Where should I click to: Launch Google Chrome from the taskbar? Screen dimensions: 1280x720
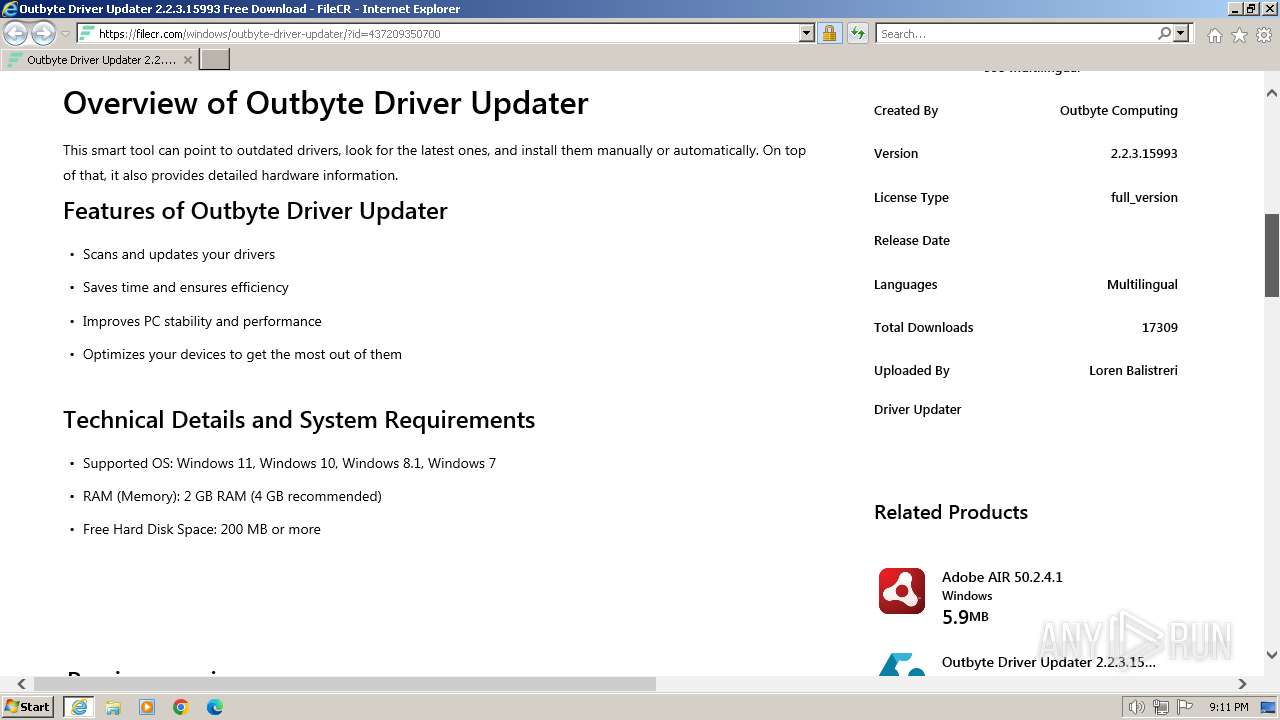pos(181,707)
